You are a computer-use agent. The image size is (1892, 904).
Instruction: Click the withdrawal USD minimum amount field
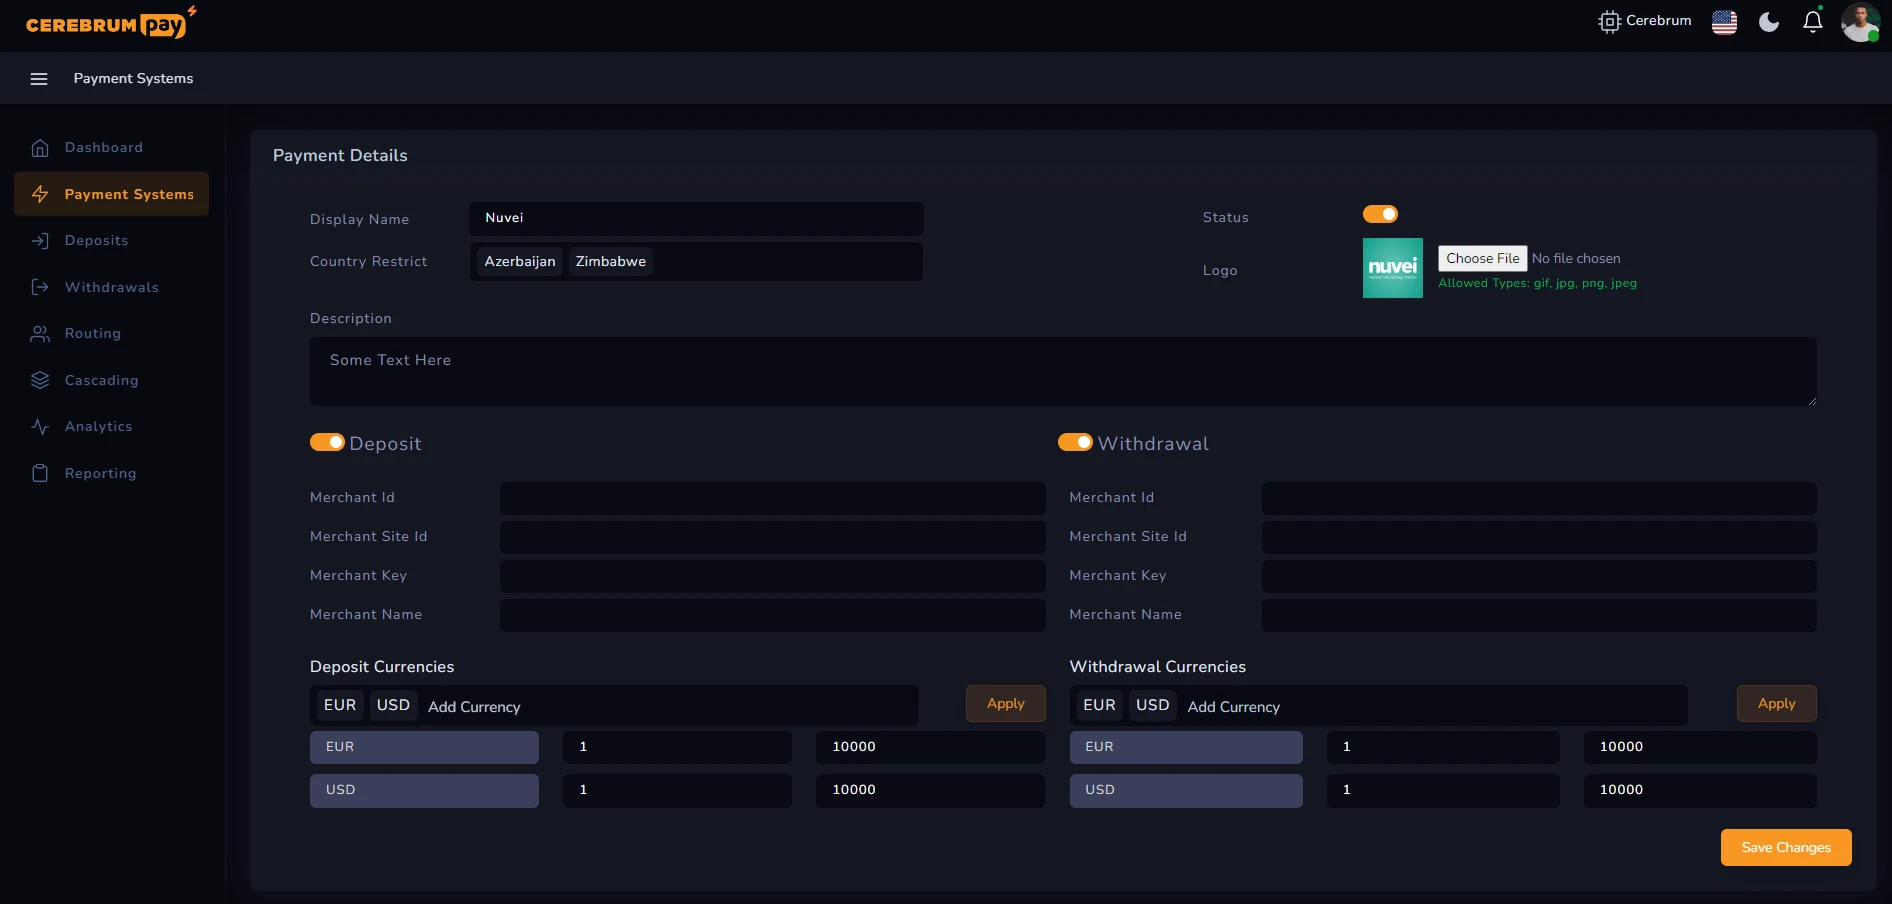coord(1443,790)
